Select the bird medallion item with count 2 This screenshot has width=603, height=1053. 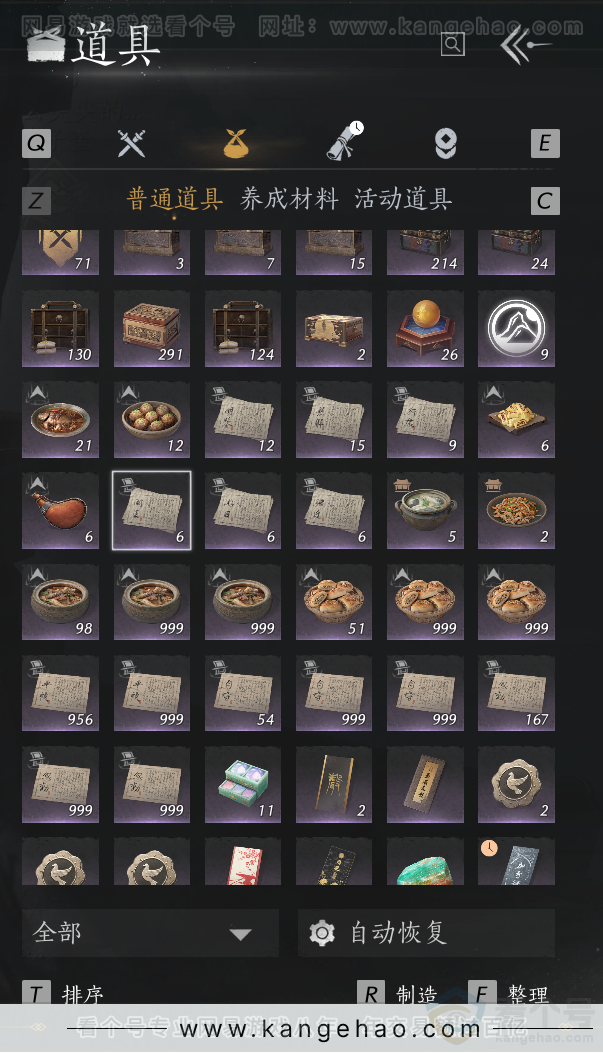[516, 784]
